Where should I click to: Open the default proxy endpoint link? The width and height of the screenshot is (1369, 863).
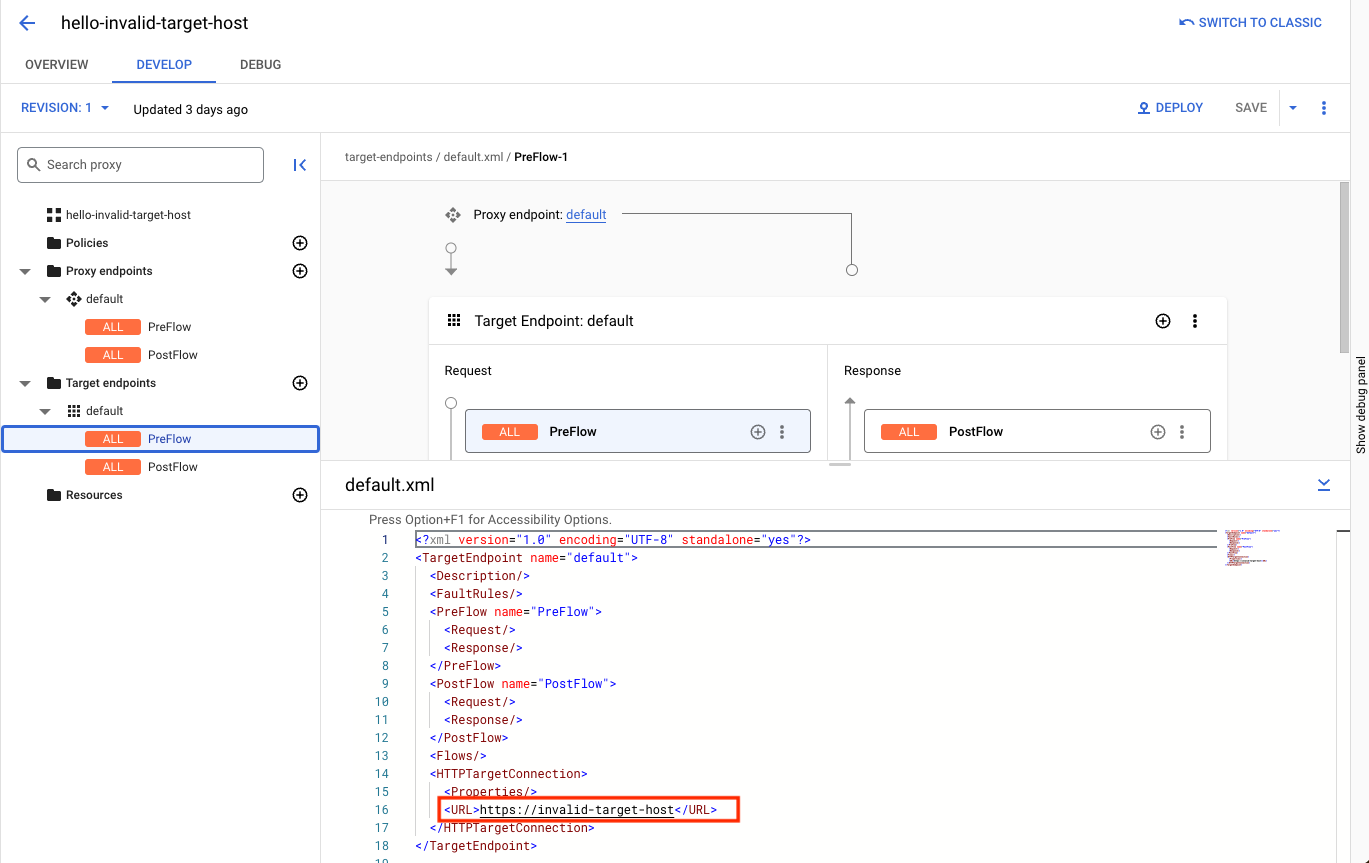pos(586,215)
